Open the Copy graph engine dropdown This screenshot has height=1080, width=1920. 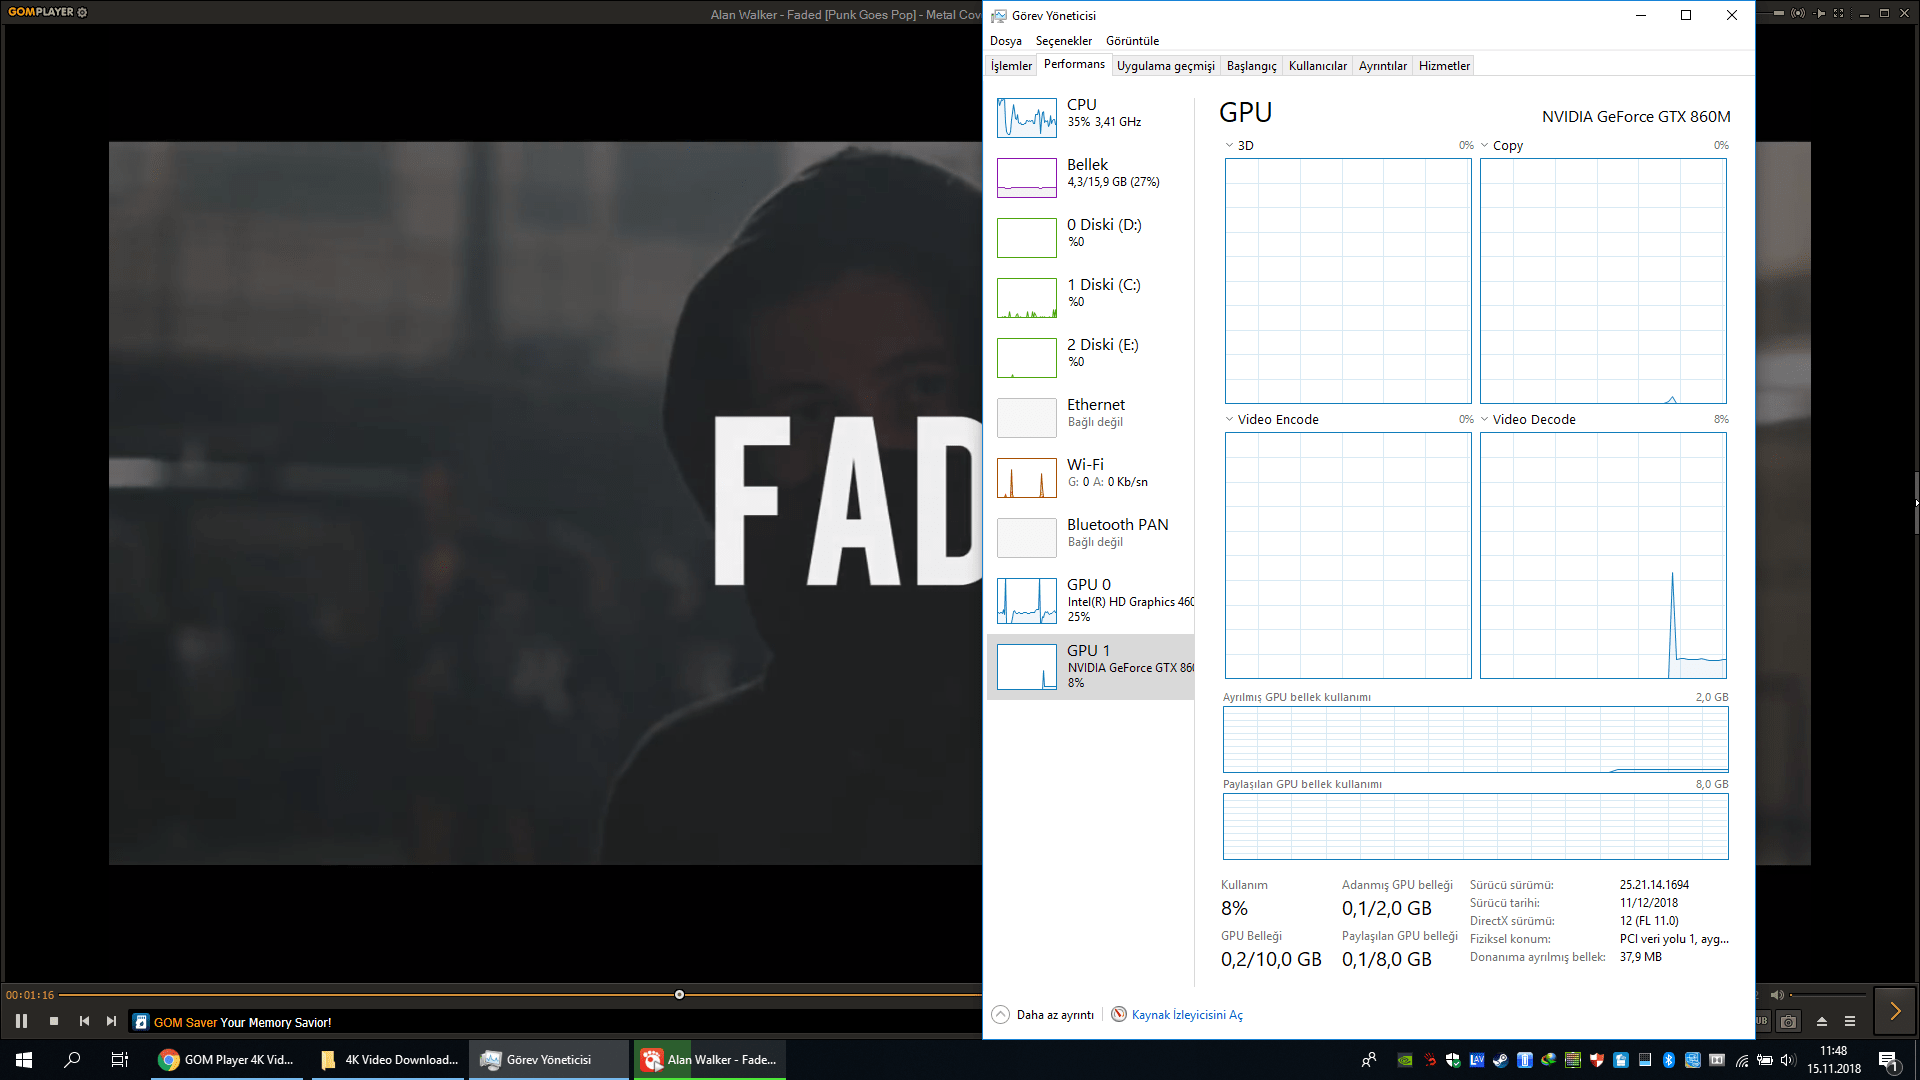1502,145
